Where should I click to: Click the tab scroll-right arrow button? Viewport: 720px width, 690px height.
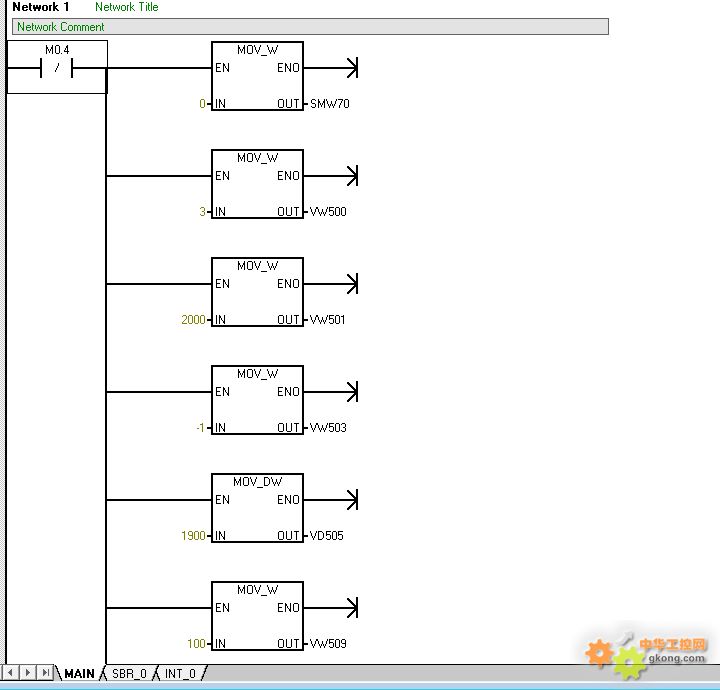point(28,673)
